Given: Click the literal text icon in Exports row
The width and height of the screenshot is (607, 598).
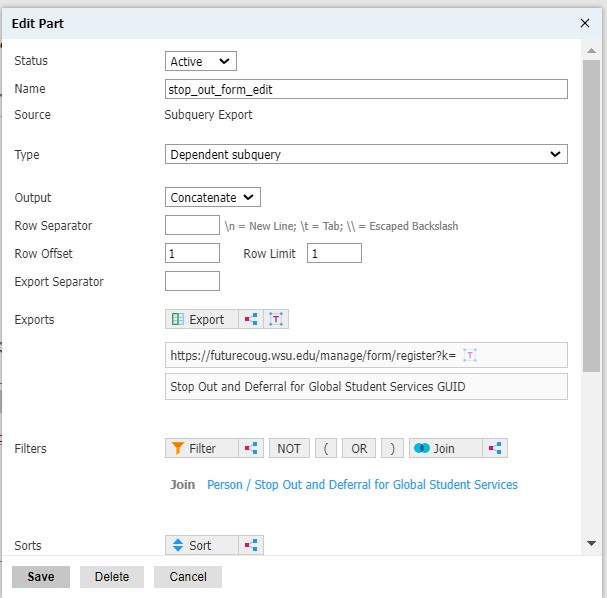Looking at the screenshot, I should [277, 319].
